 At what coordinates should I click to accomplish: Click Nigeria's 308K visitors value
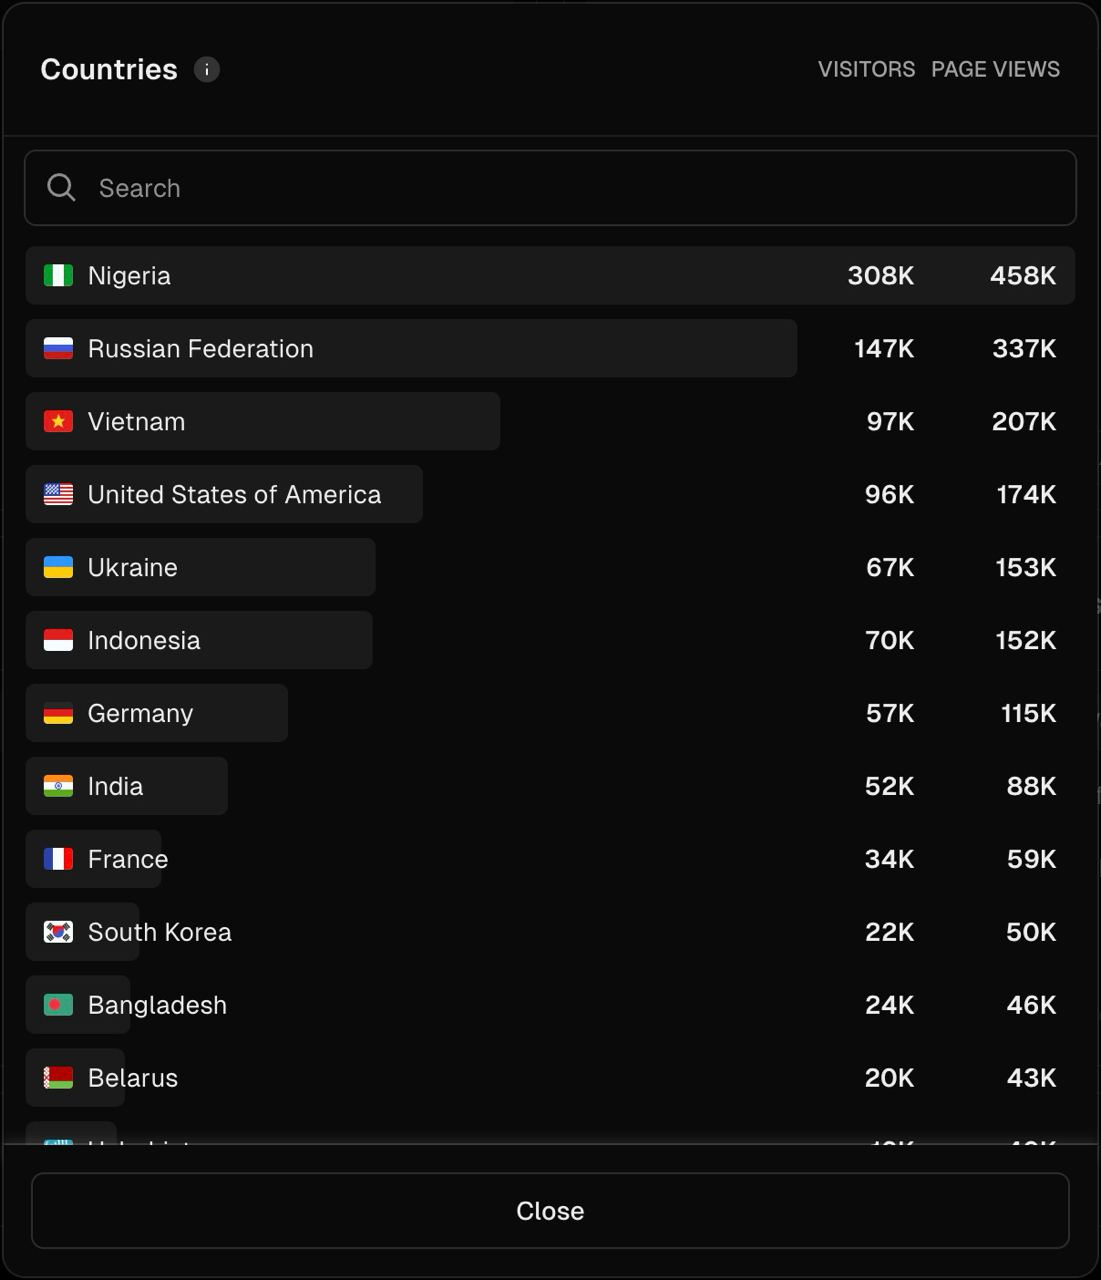pyautogui.click(x=880, y=276)
